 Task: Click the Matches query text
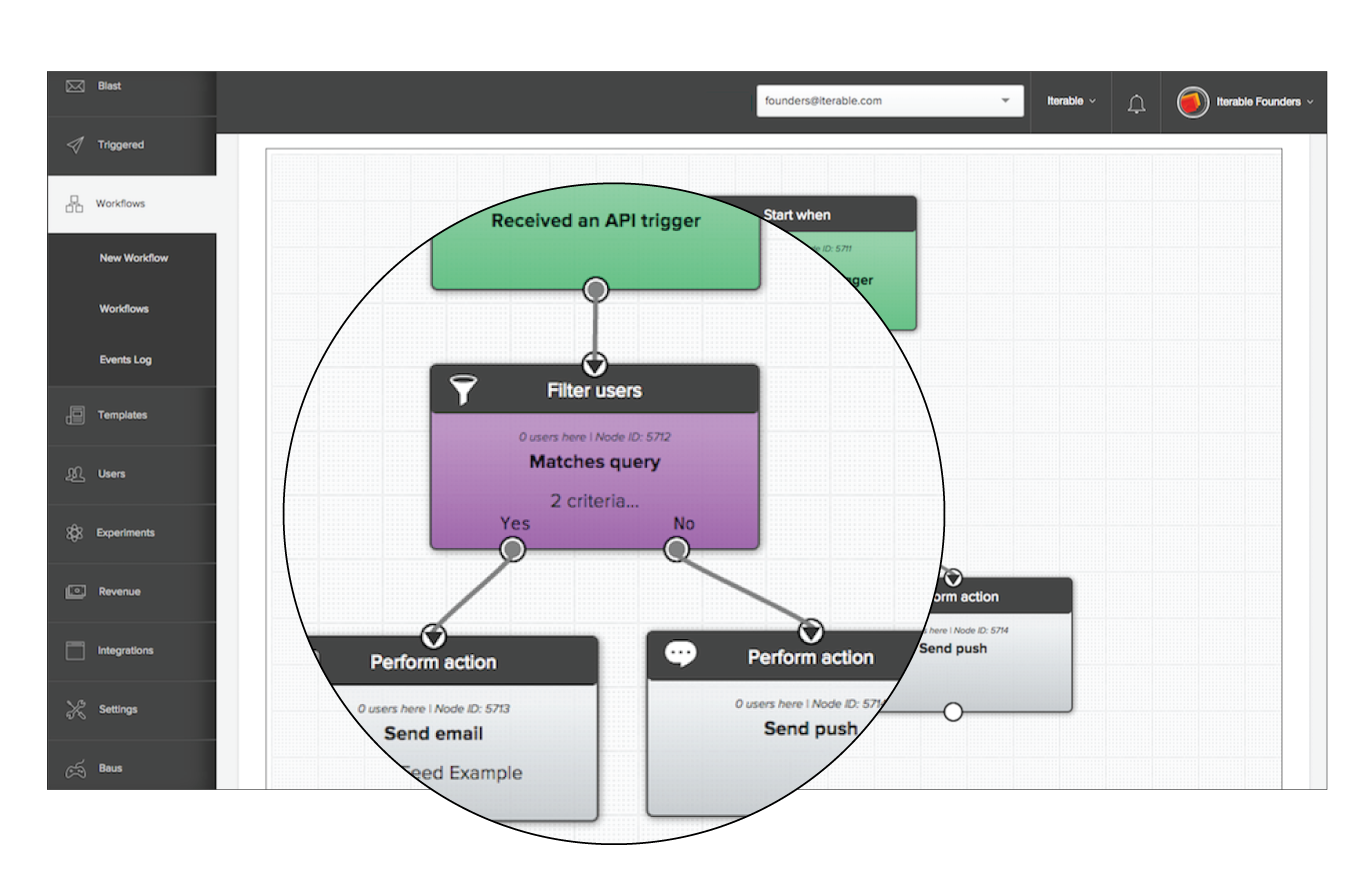click(x=595, y=462)
